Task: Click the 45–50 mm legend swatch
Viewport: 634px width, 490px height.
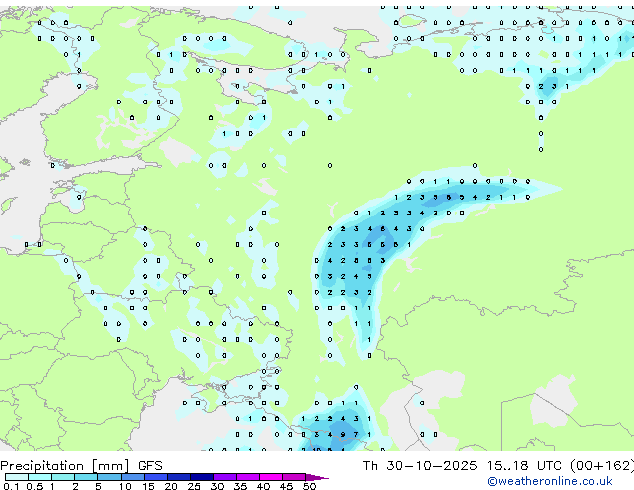Action: pos(294,477)
